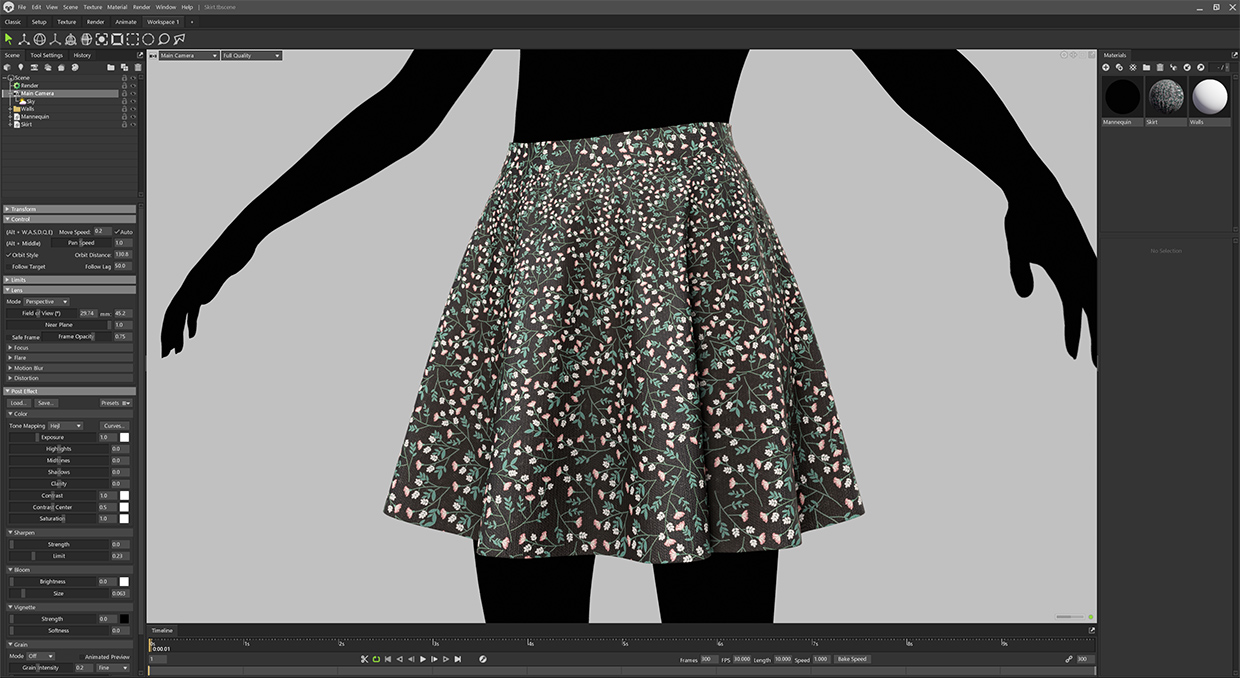Open the Tone Mapping Hejl dropdown
1240x678 pixels.
click(x=65, y=426)
